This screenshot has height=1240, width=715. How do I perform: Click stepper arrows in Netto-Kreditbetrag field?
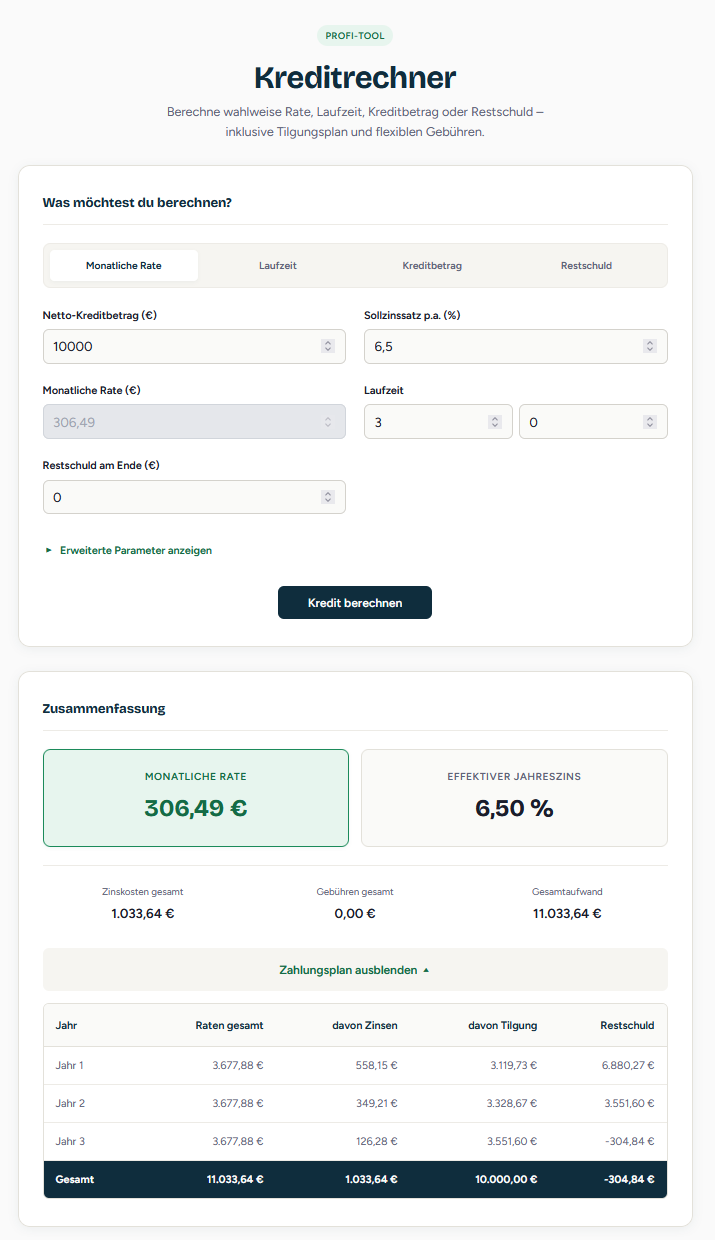coord(327,346)
